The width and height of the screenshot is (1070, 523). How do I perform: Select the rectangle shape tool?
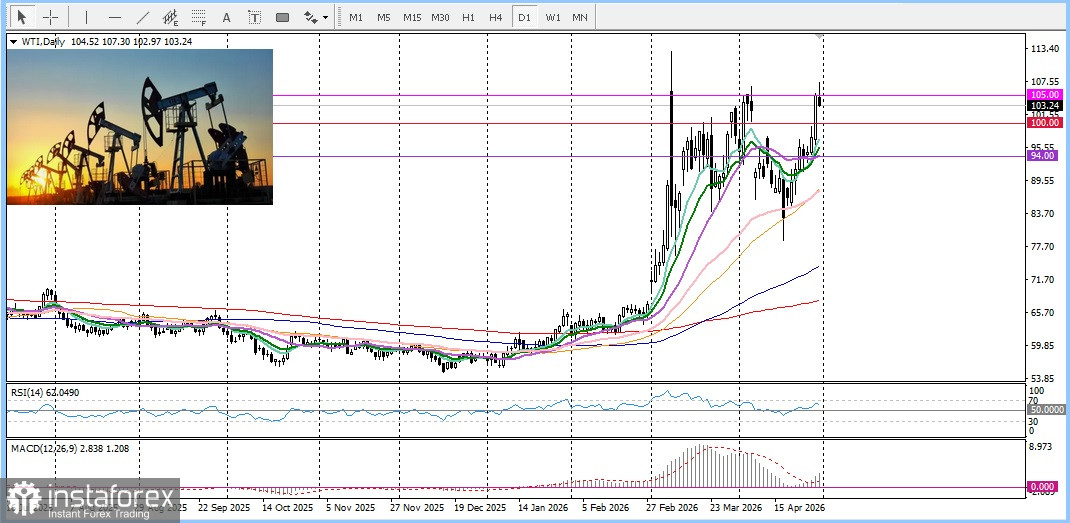[x=282, y=17]
